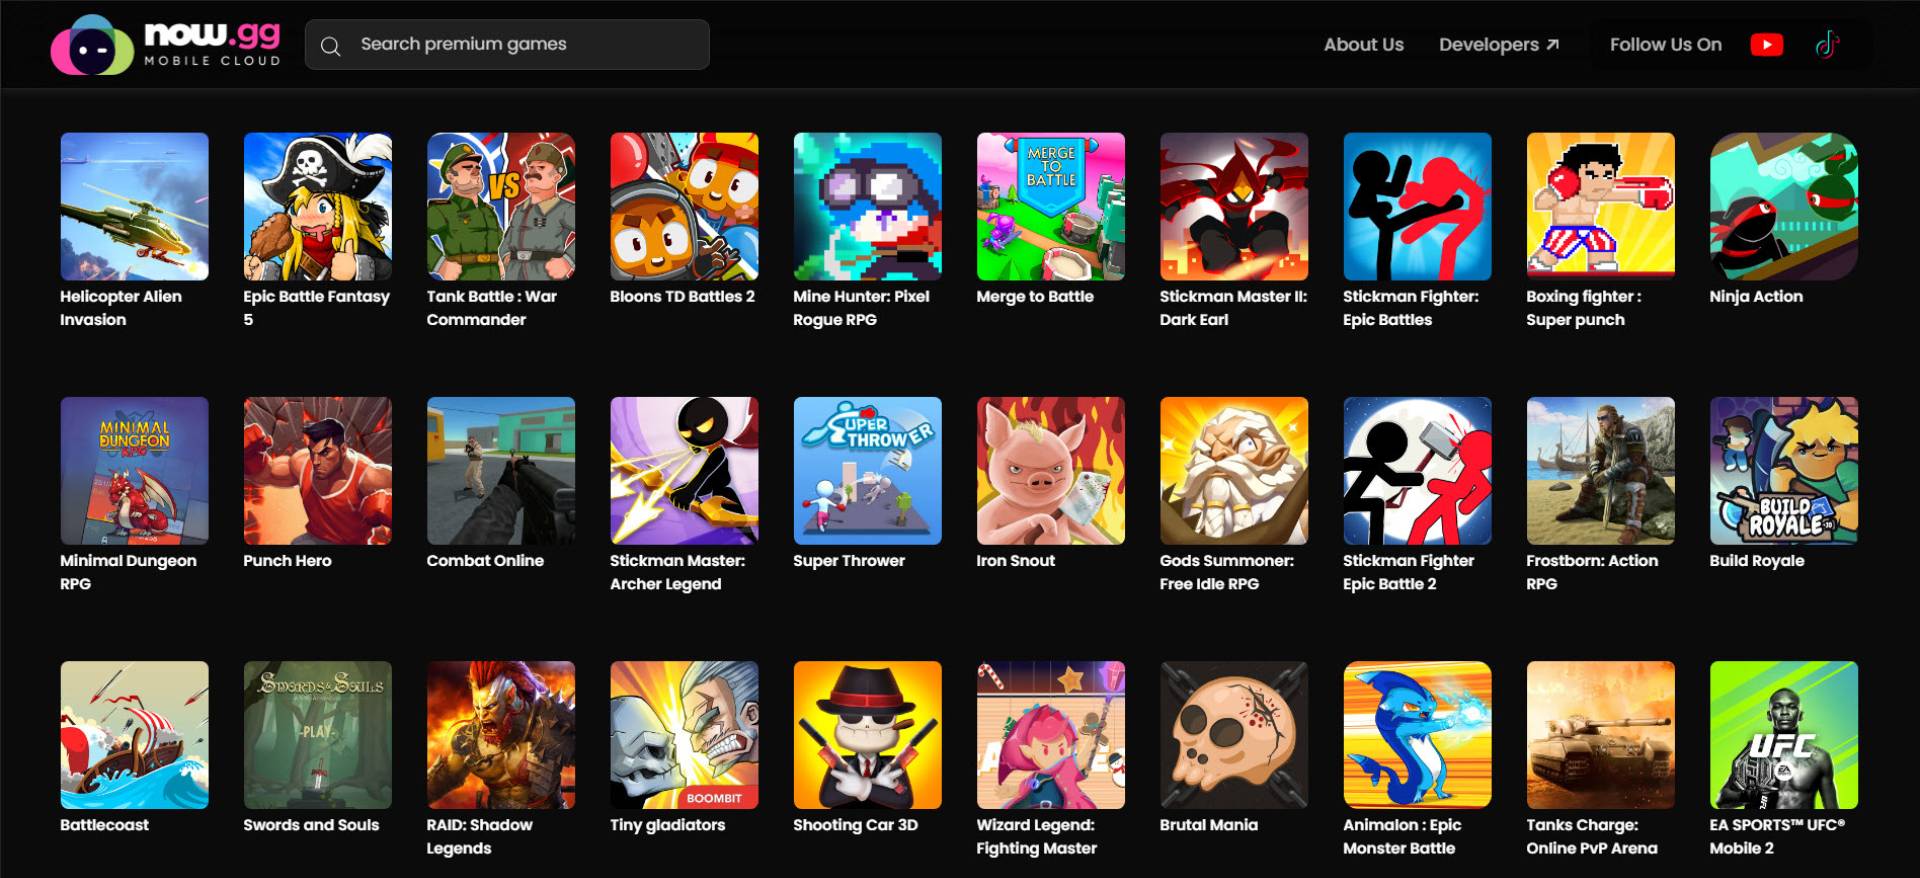Select the Super Thrower game icon
Viewport: 1920px width, 878px height.
[x=868, y=471]
